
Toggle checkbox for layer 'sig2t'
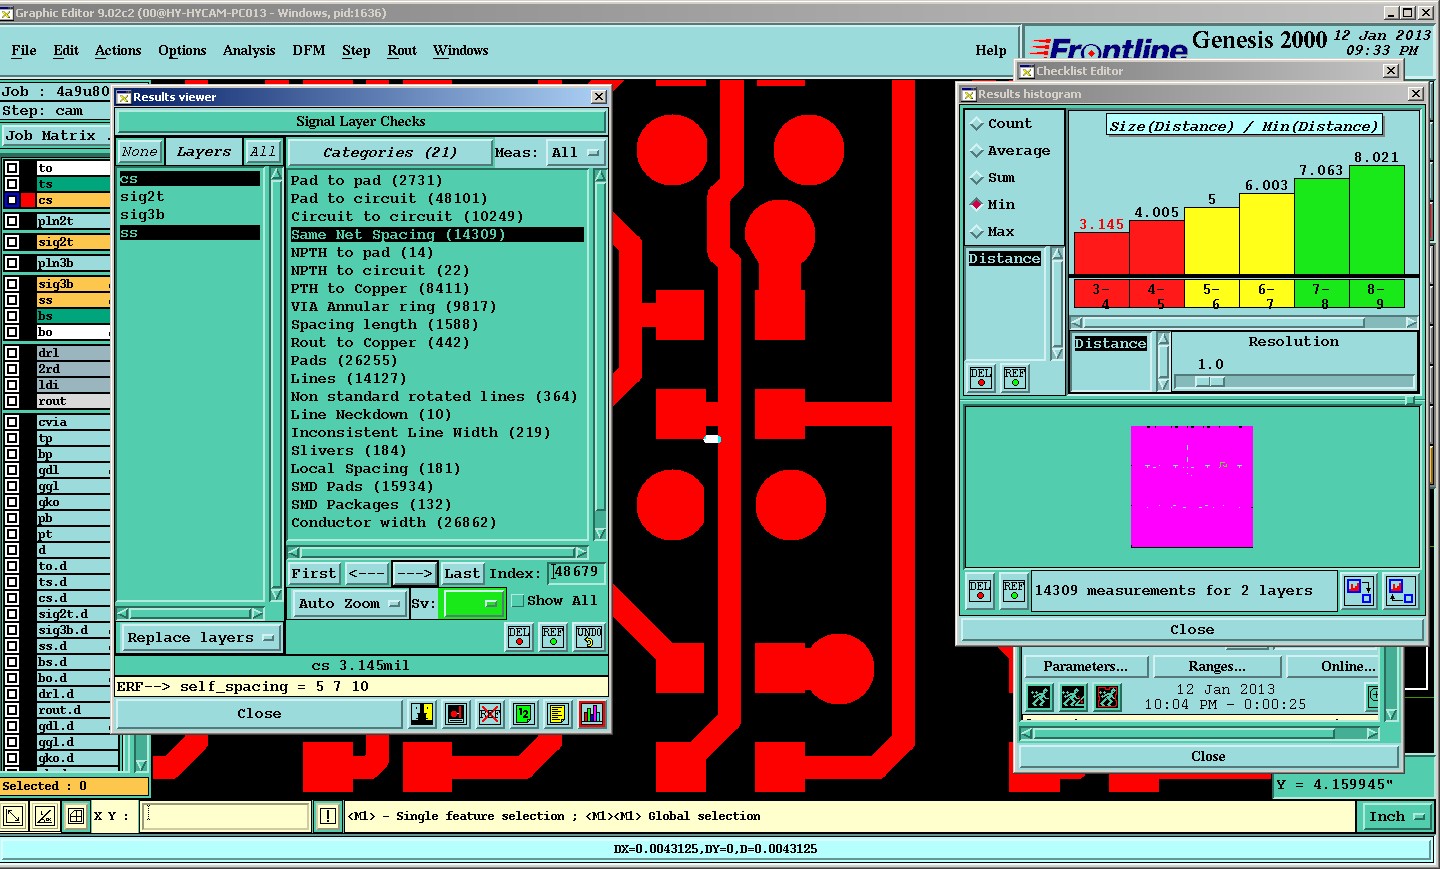(12, 242)
